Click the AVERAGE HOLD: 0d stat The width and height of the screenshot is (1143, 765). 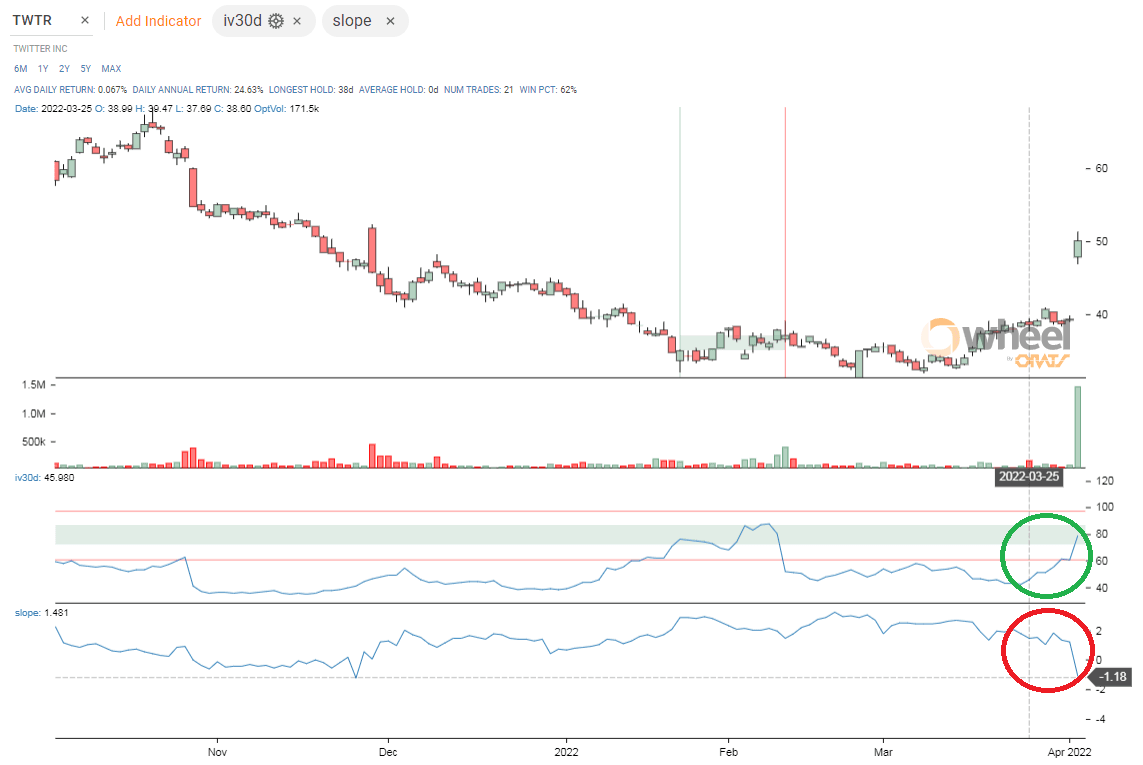point(398,90)
